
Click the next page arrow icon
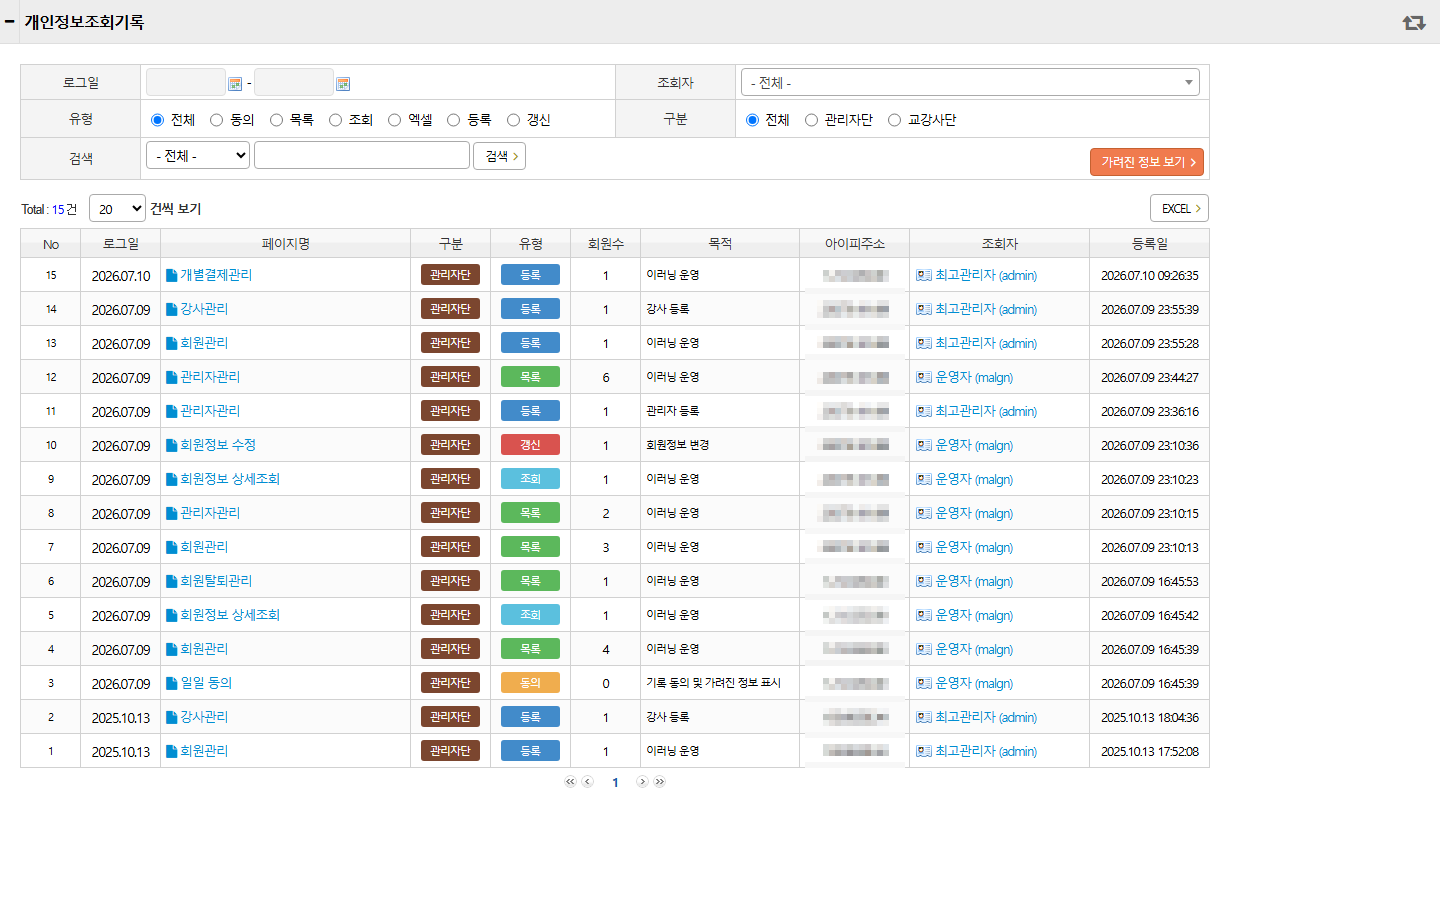[642, 782]
